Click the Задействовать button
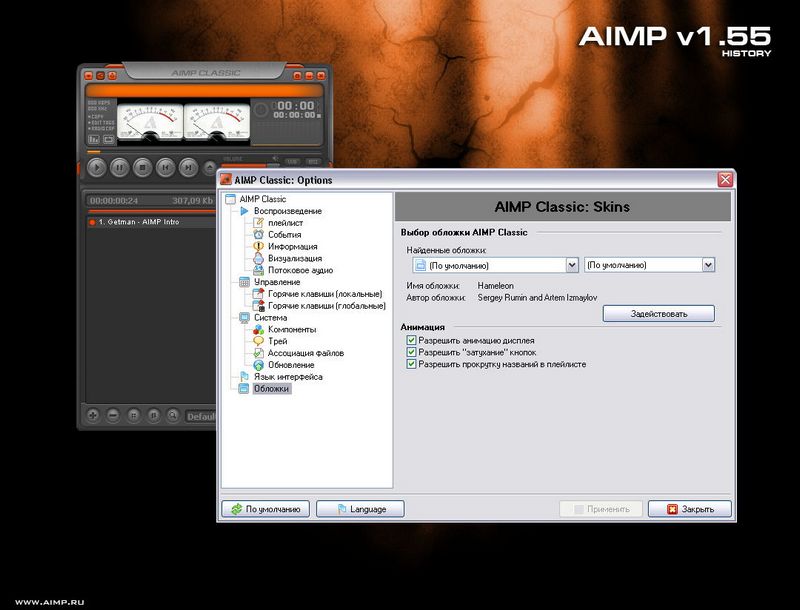 (x=659, y=314)
